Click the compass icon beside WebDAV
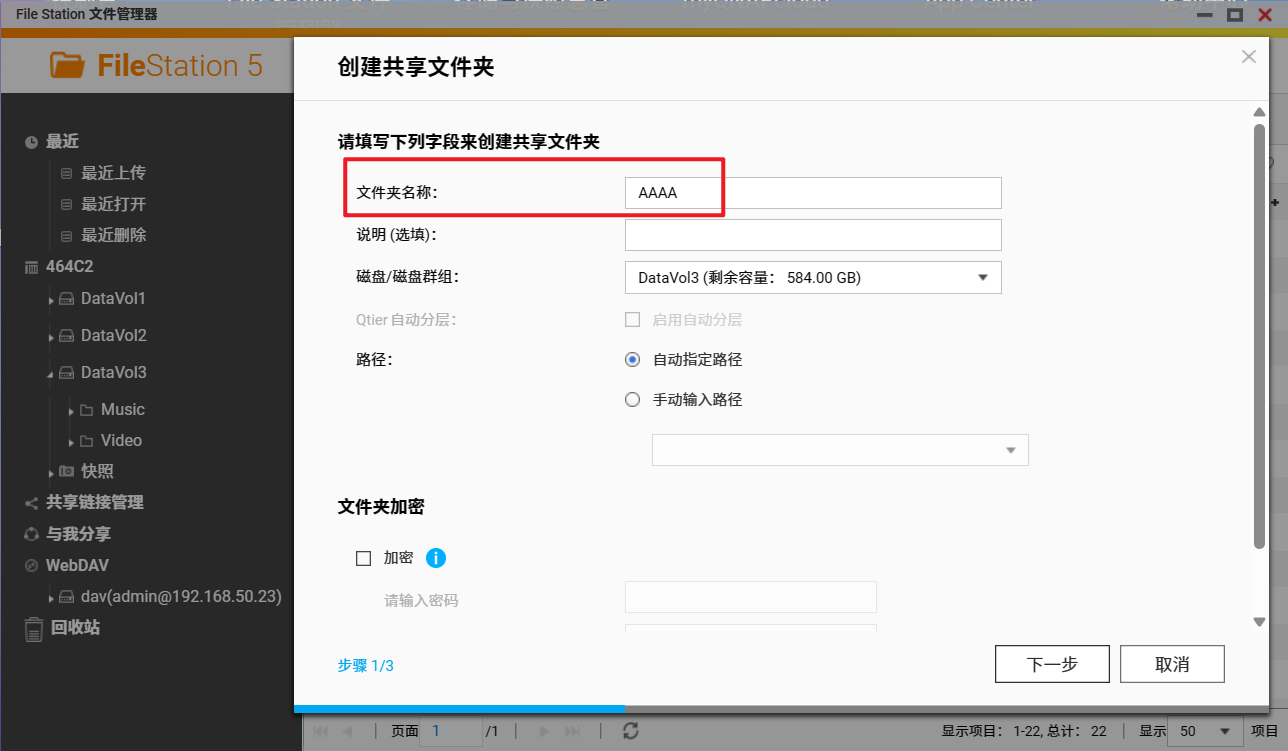 point(32,565)
